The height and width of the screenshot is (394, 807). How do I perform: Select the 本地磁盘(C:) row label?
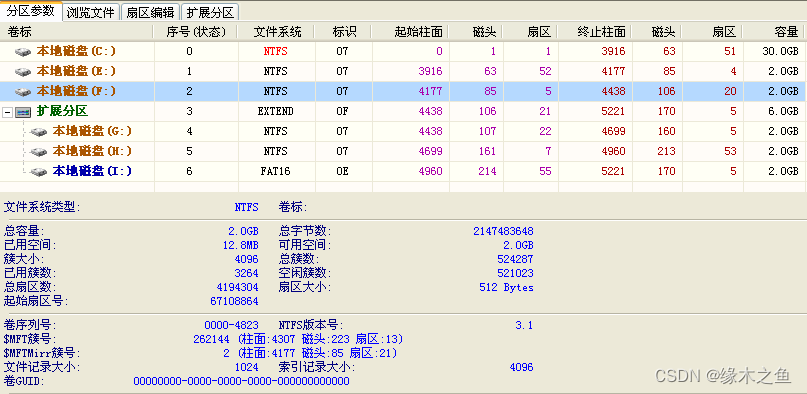(x=76, y=51)
